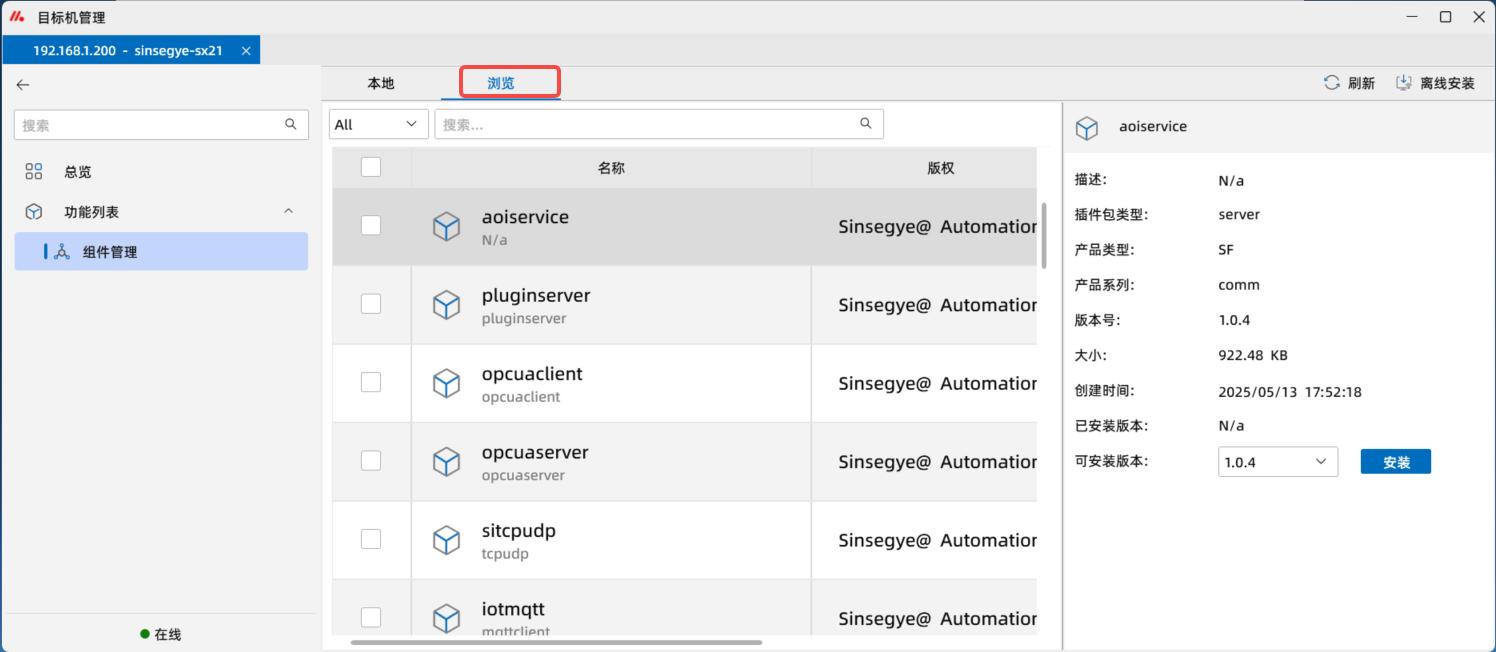The height and width of the screenshot is (652, 1496).
Task: Collapse the 功能列表 section chevron
Action: [x=288, y=212]
